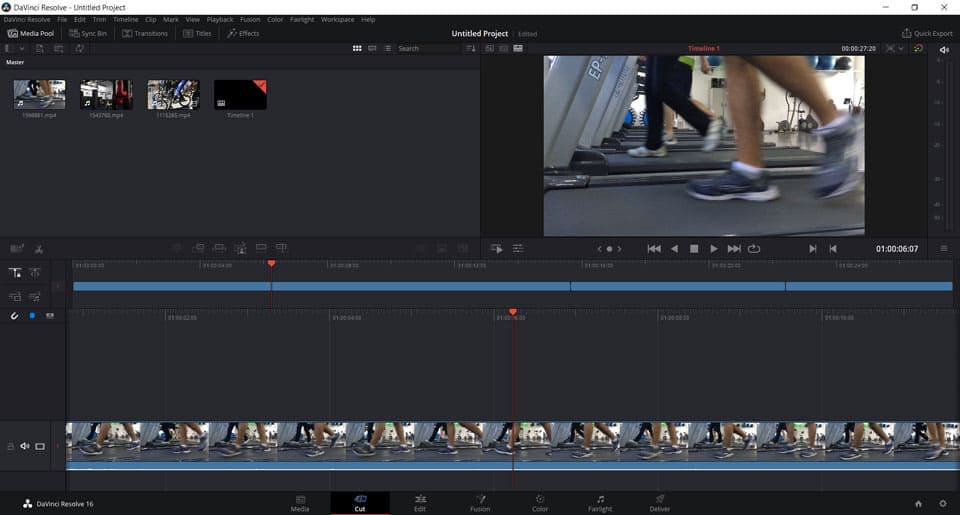The image size is (960, 515).
Task: Lock the video track padlock
Action: pos(11,446)
